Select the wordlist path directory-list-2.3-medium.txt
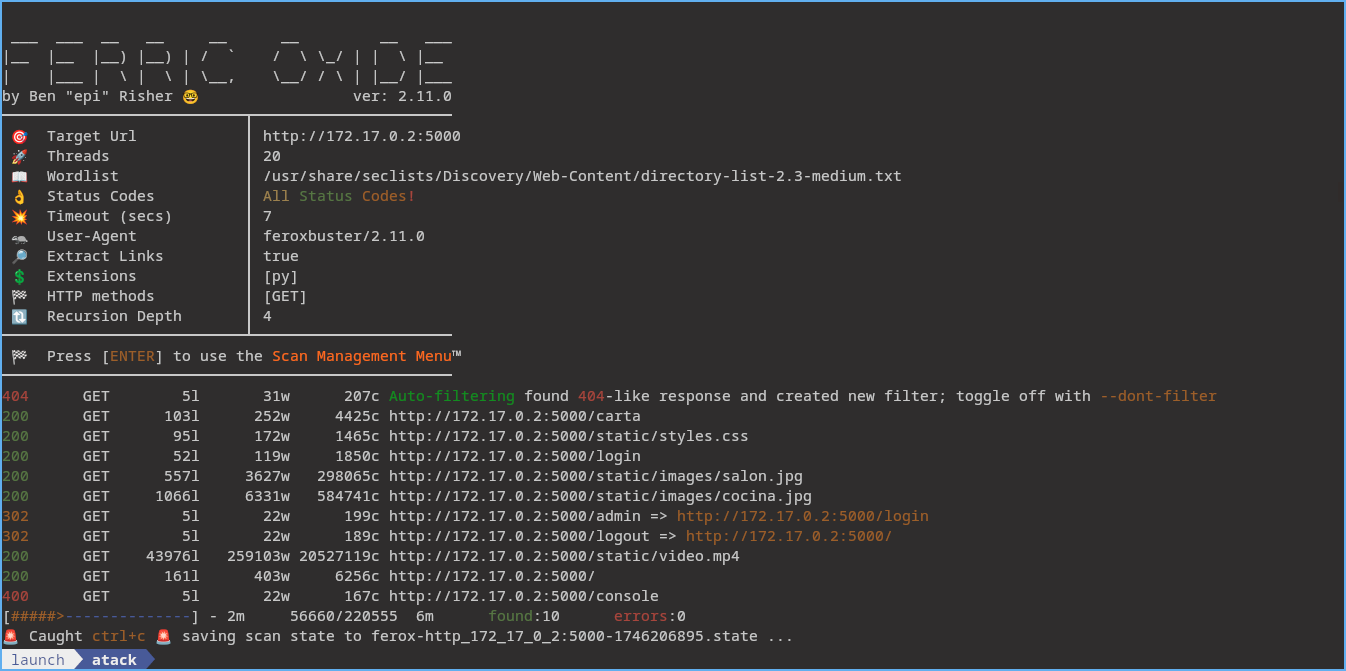The height and width of the screenshot is (671, 1346). pos(582,176)
